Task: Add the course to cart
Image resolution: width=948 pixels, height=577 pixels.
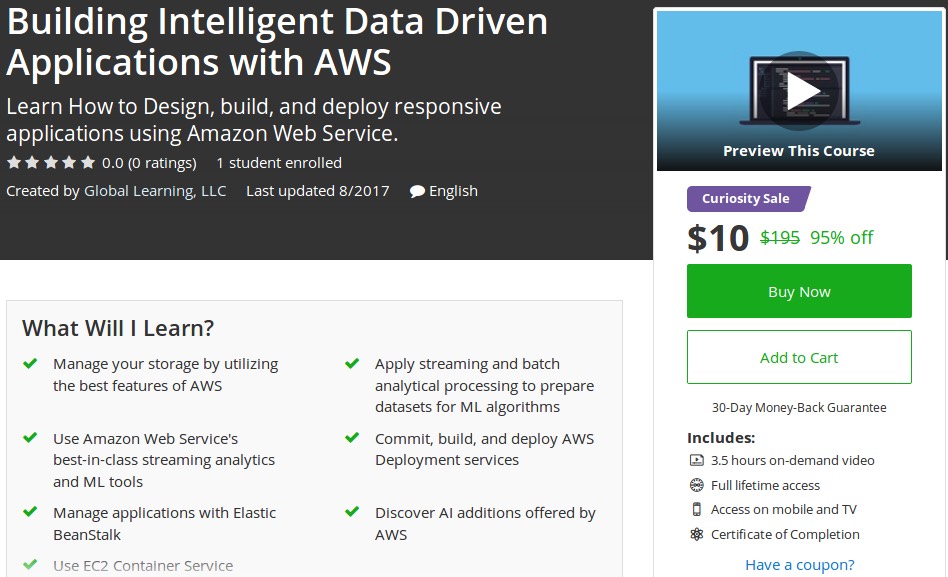Action: click(x=798, y=356)
